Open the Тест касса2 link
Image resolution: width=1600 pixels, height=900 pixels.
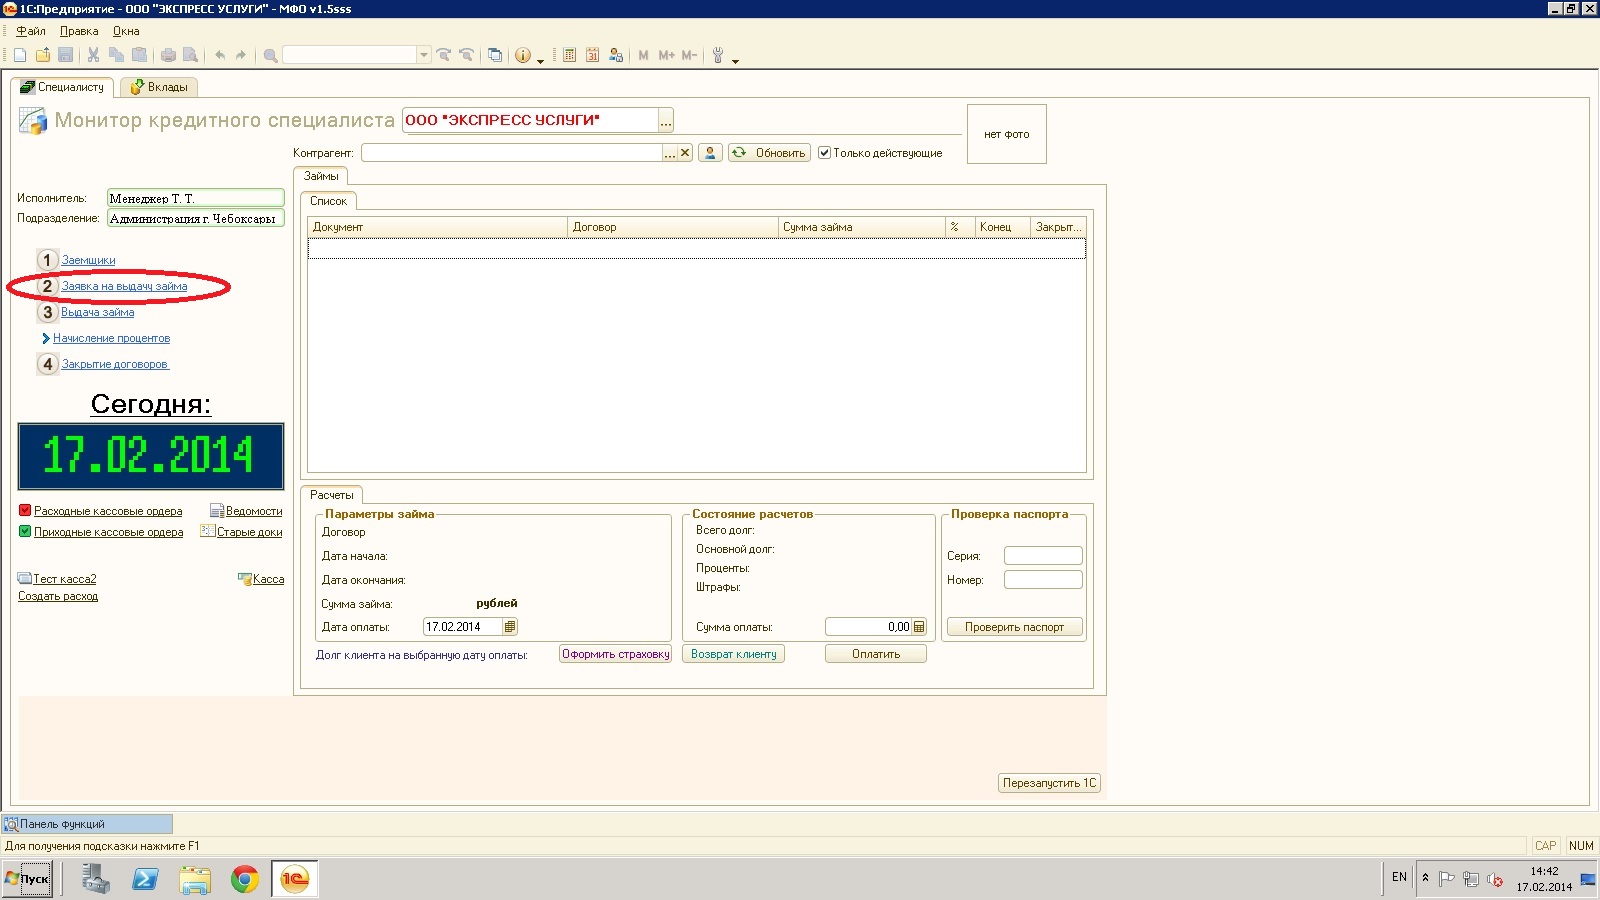click(64, 579)
